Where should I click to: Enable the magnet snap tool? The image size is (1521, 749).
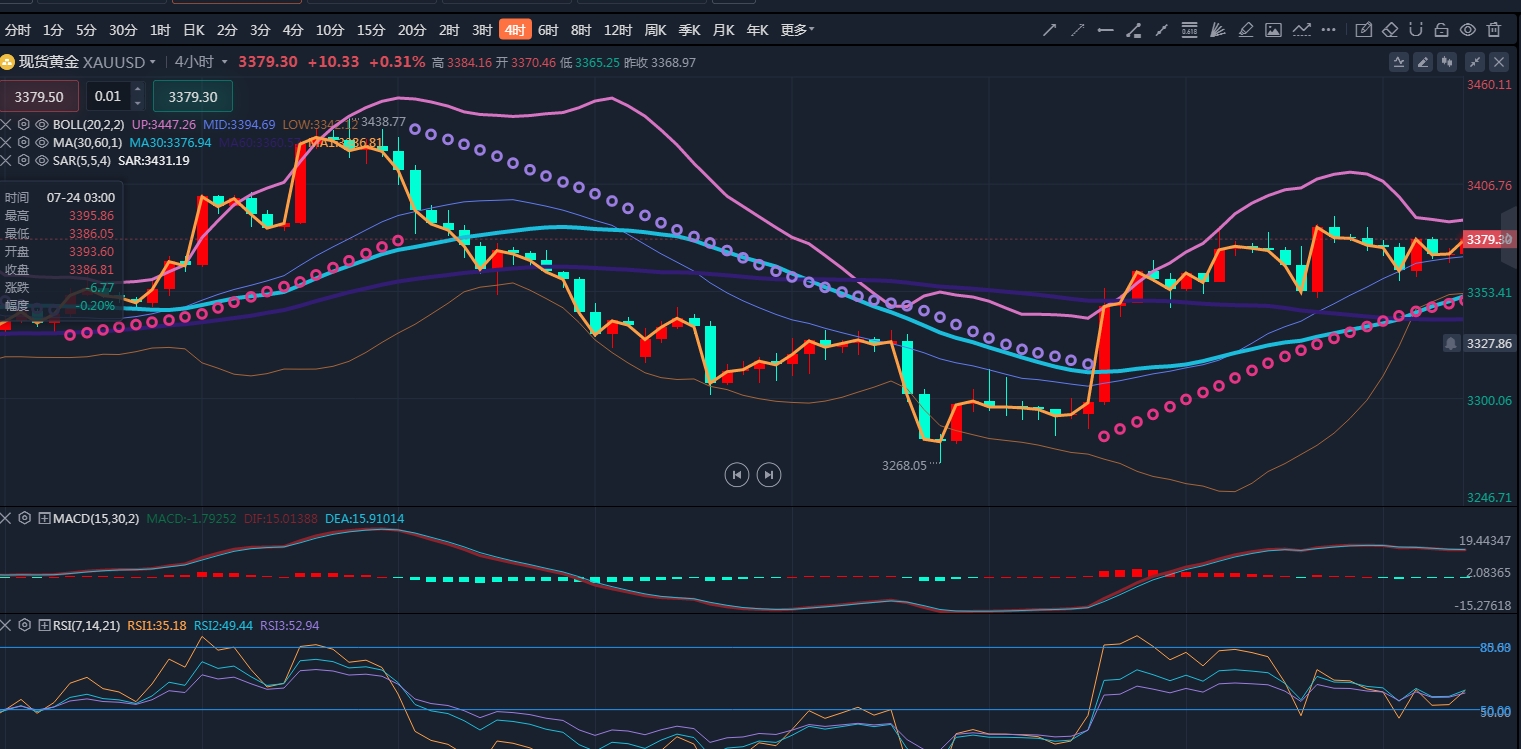[1416, 30]
